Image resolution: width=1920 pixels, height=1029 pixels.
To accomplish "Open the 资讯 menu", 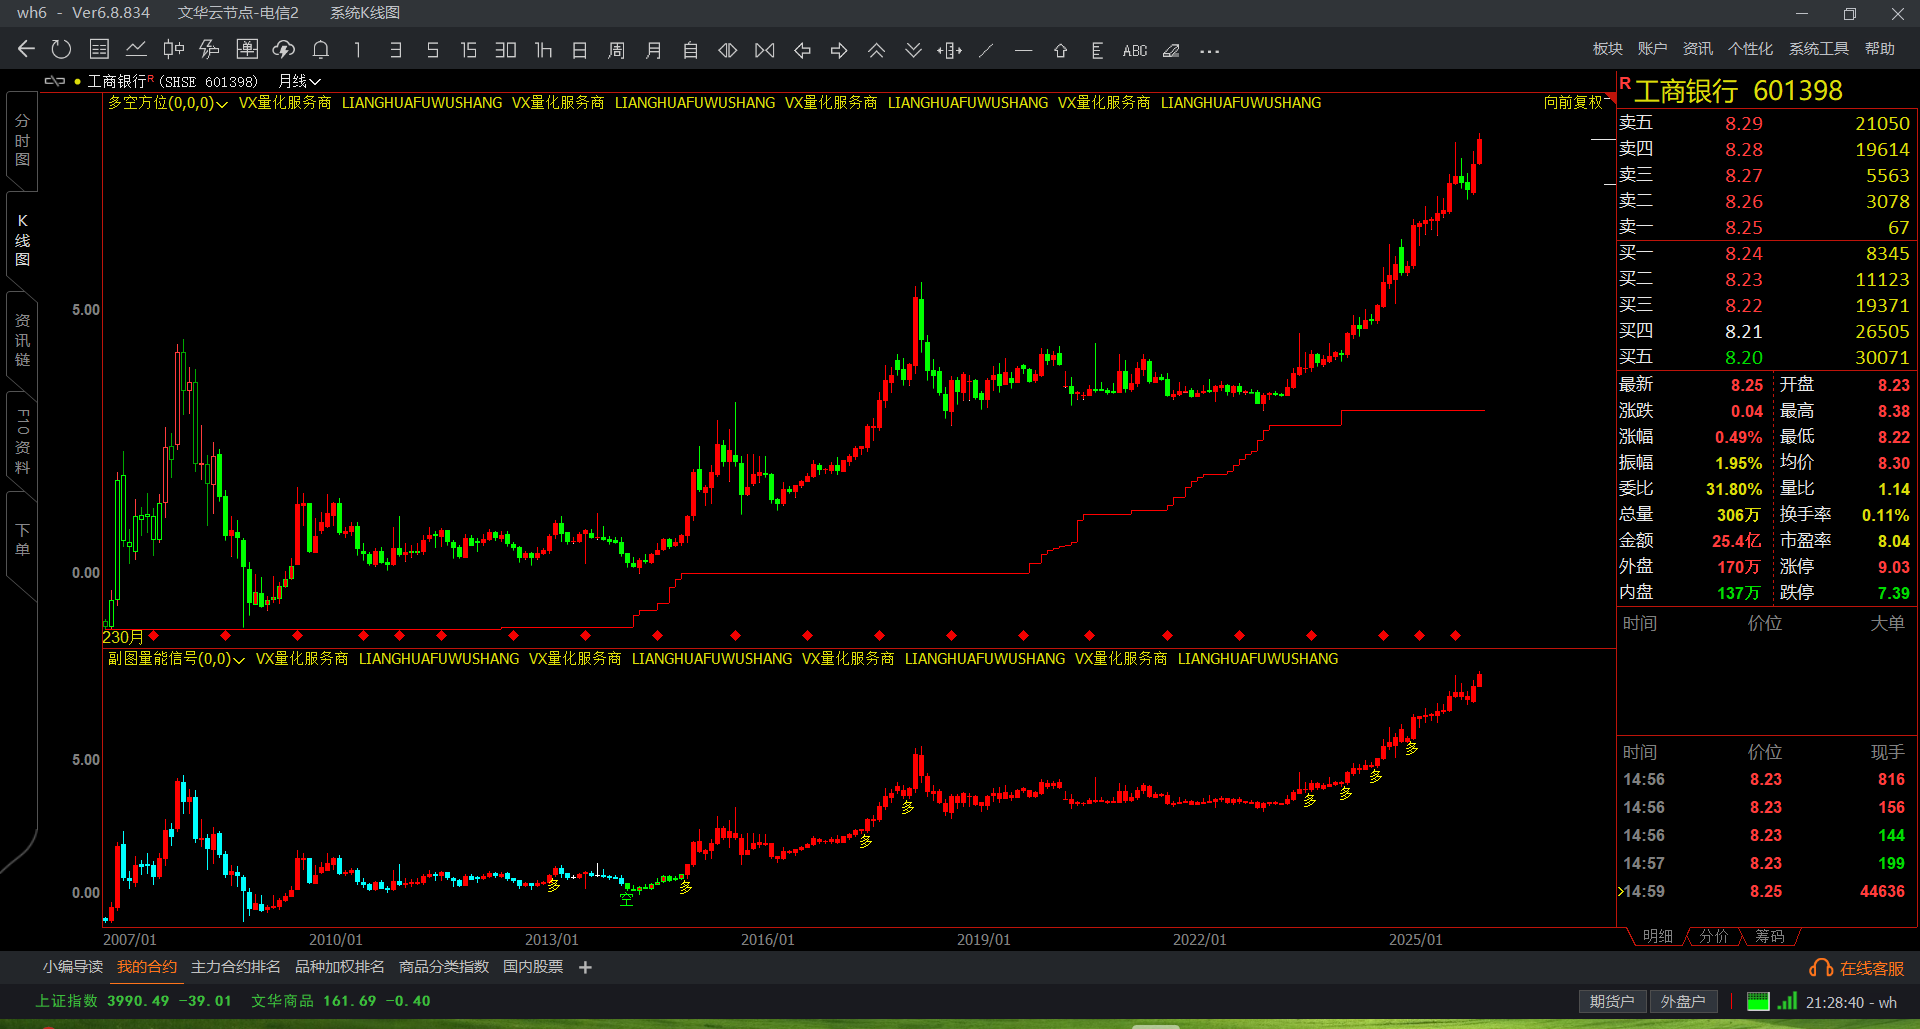I will [1698, 49].
